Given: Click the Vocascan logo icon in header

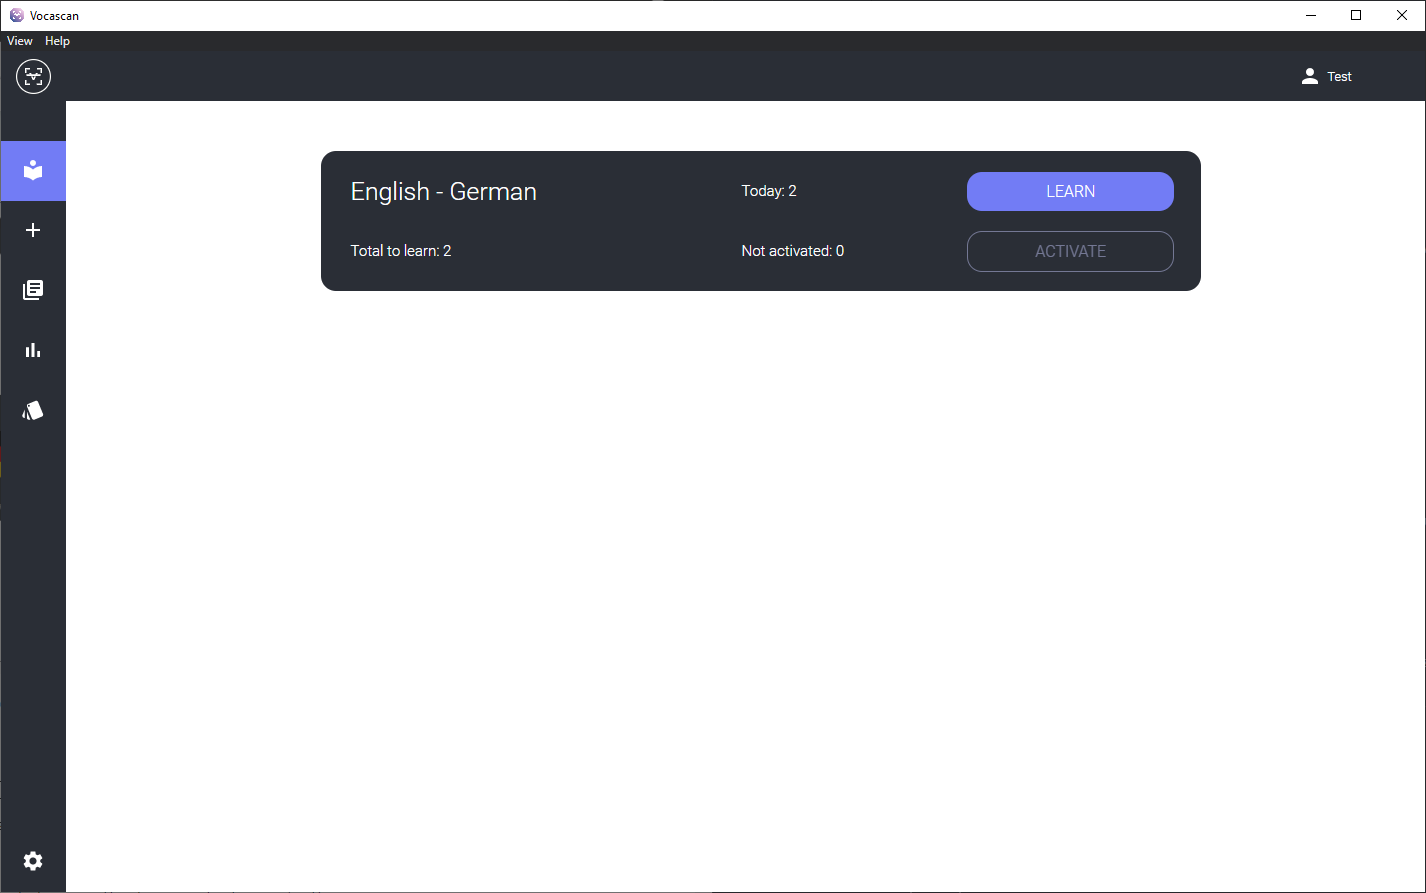Looking at the screenshot, I should tap(33, 76).
